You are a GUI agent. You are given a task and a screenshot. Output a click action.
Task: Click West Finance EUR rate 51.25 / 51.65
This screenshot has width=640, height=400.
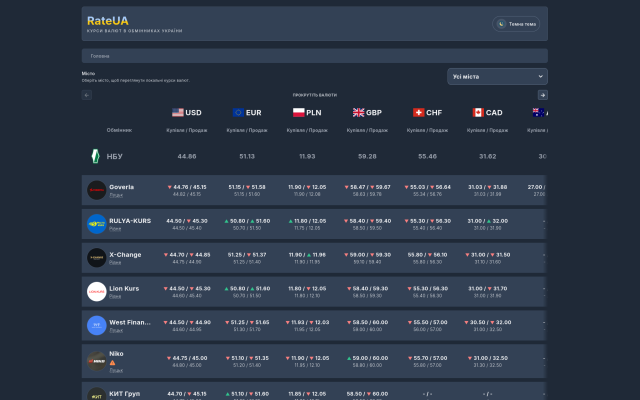(247, 323)
